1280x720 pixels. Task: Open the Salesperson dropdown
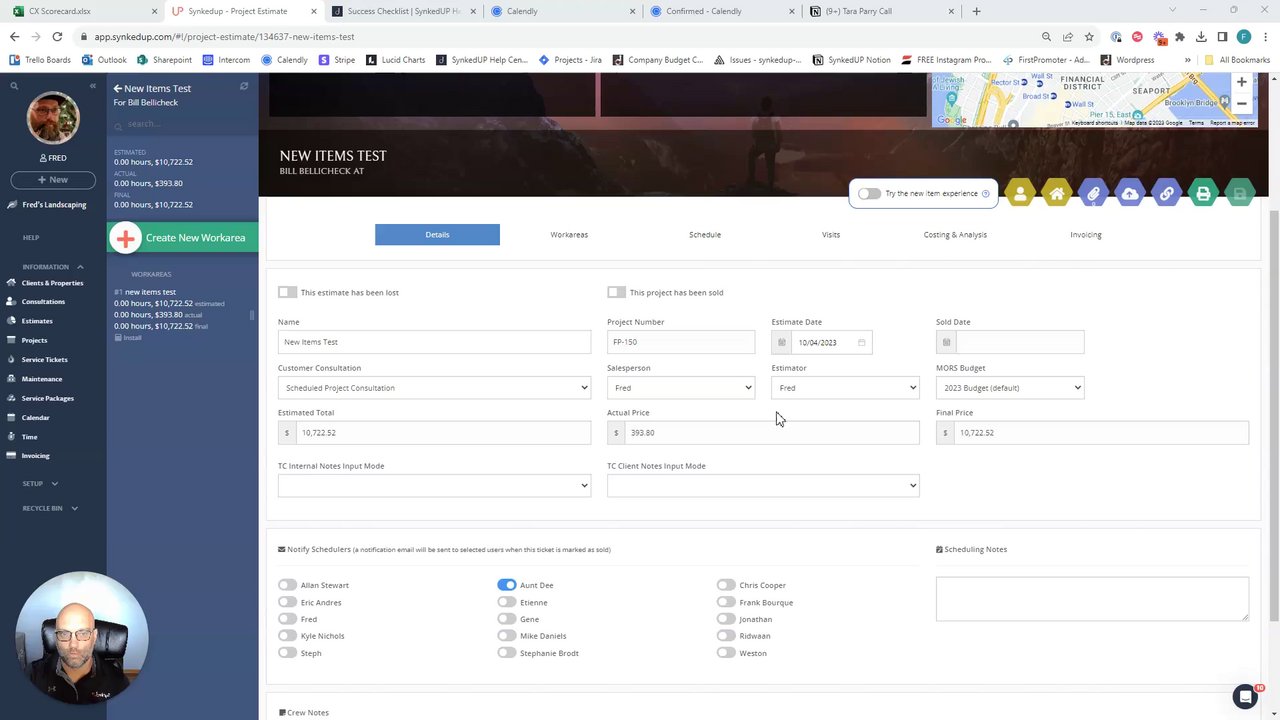point(681,388)
